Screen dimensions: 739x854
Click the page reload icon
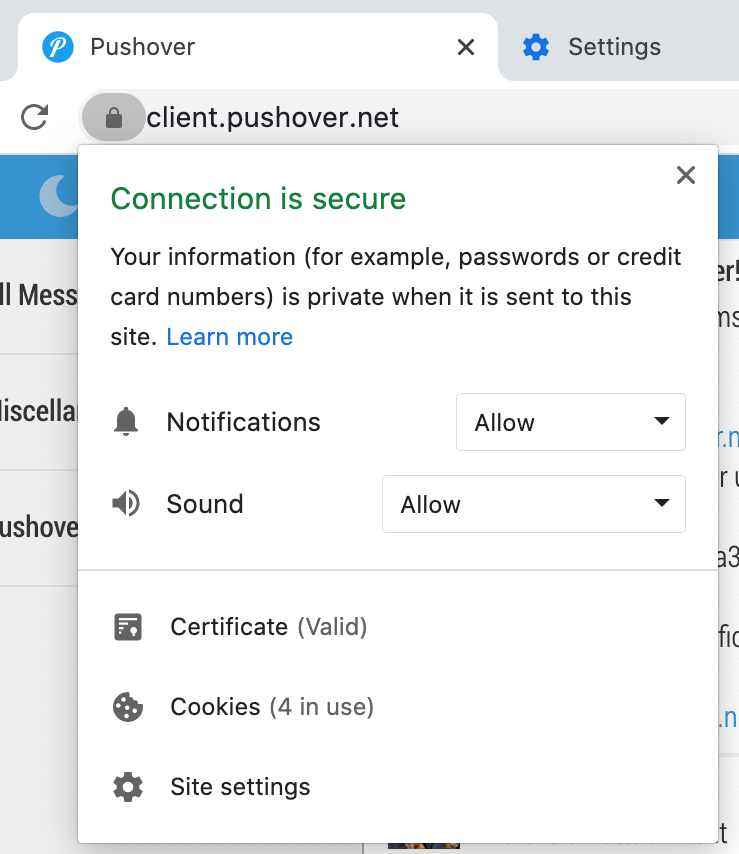tap(35, 118)
